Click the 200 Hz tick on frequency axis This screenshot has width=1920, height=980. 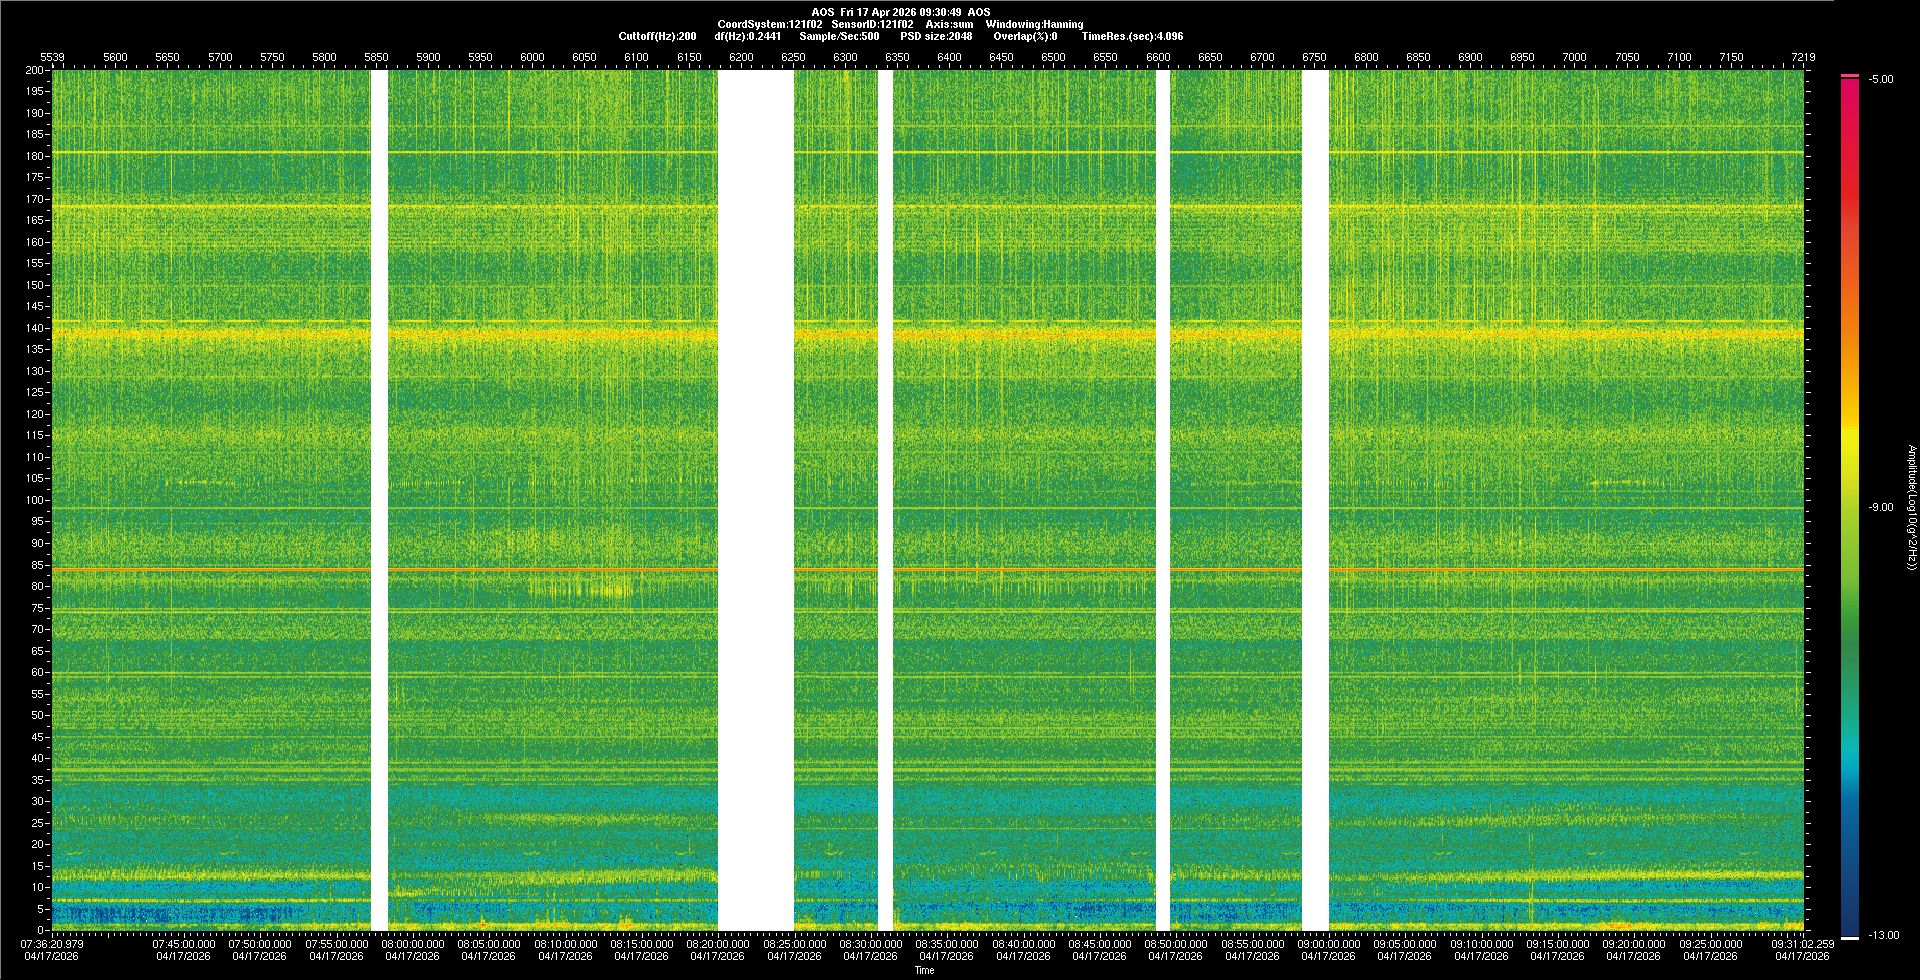point(34,70)
